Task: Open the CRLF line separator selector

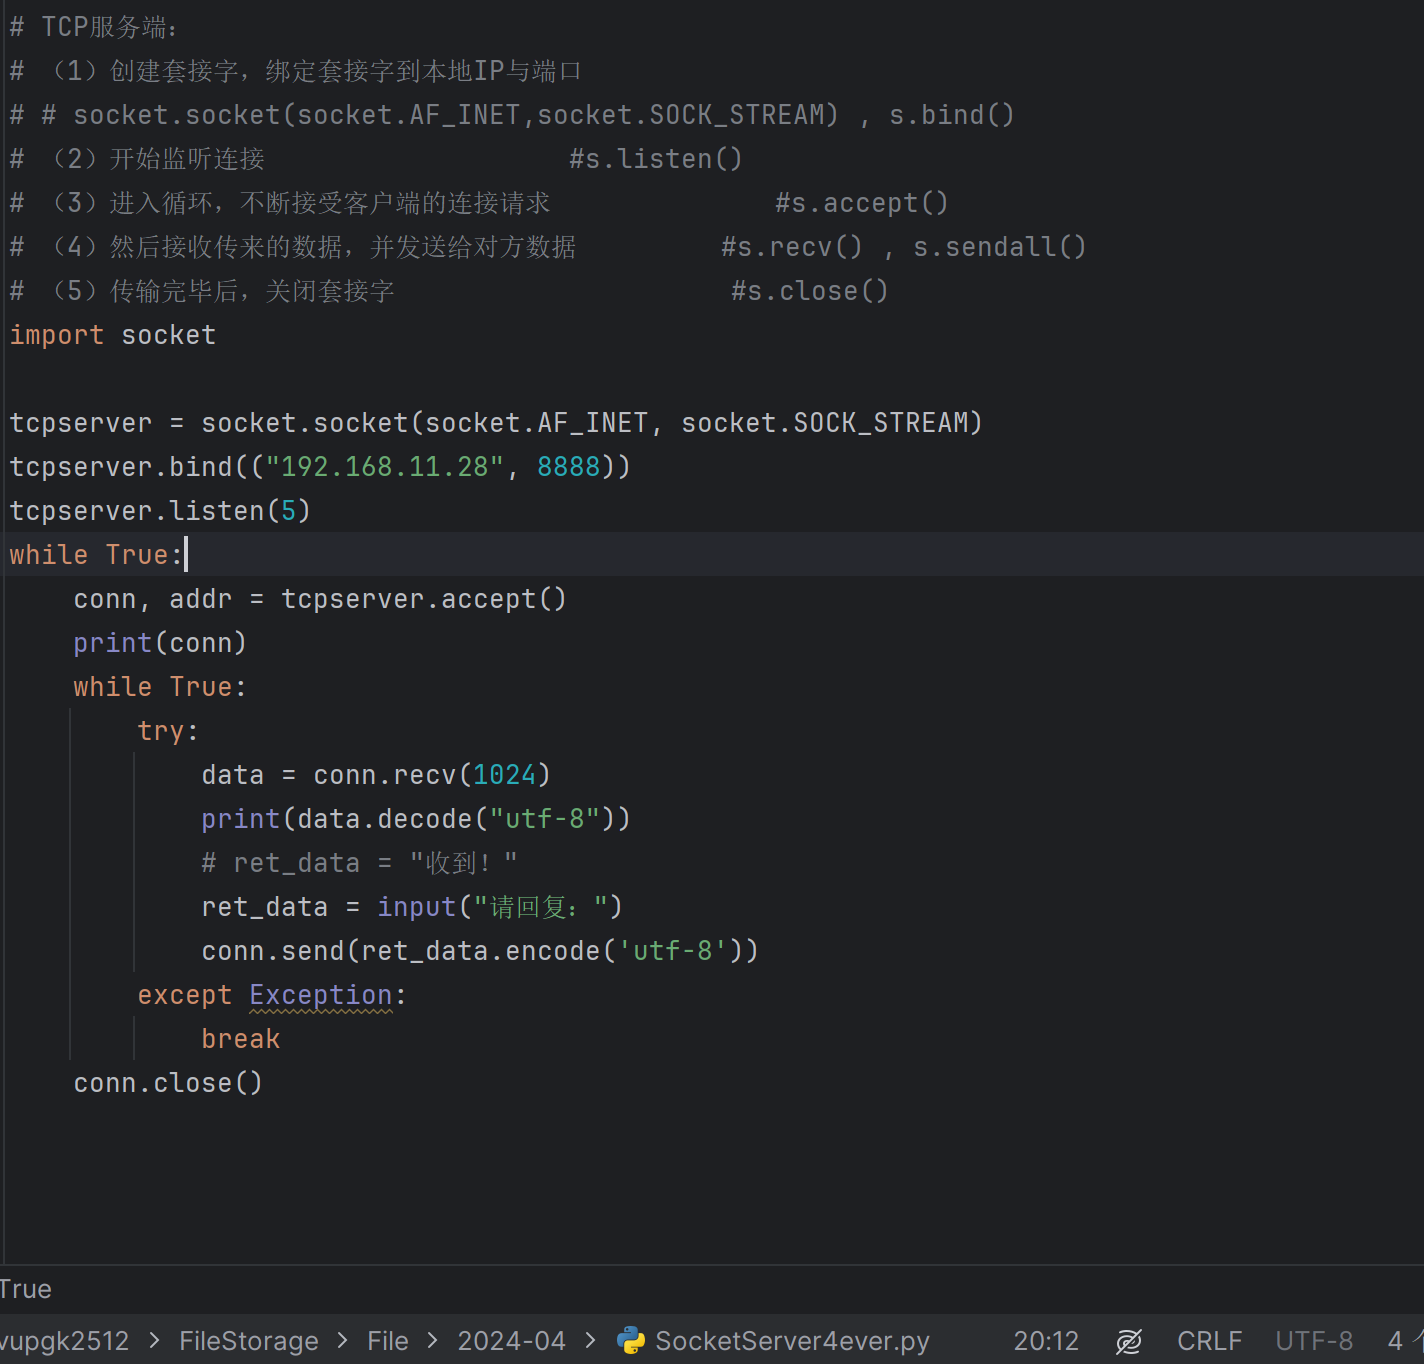Action: [1209, 1341]
